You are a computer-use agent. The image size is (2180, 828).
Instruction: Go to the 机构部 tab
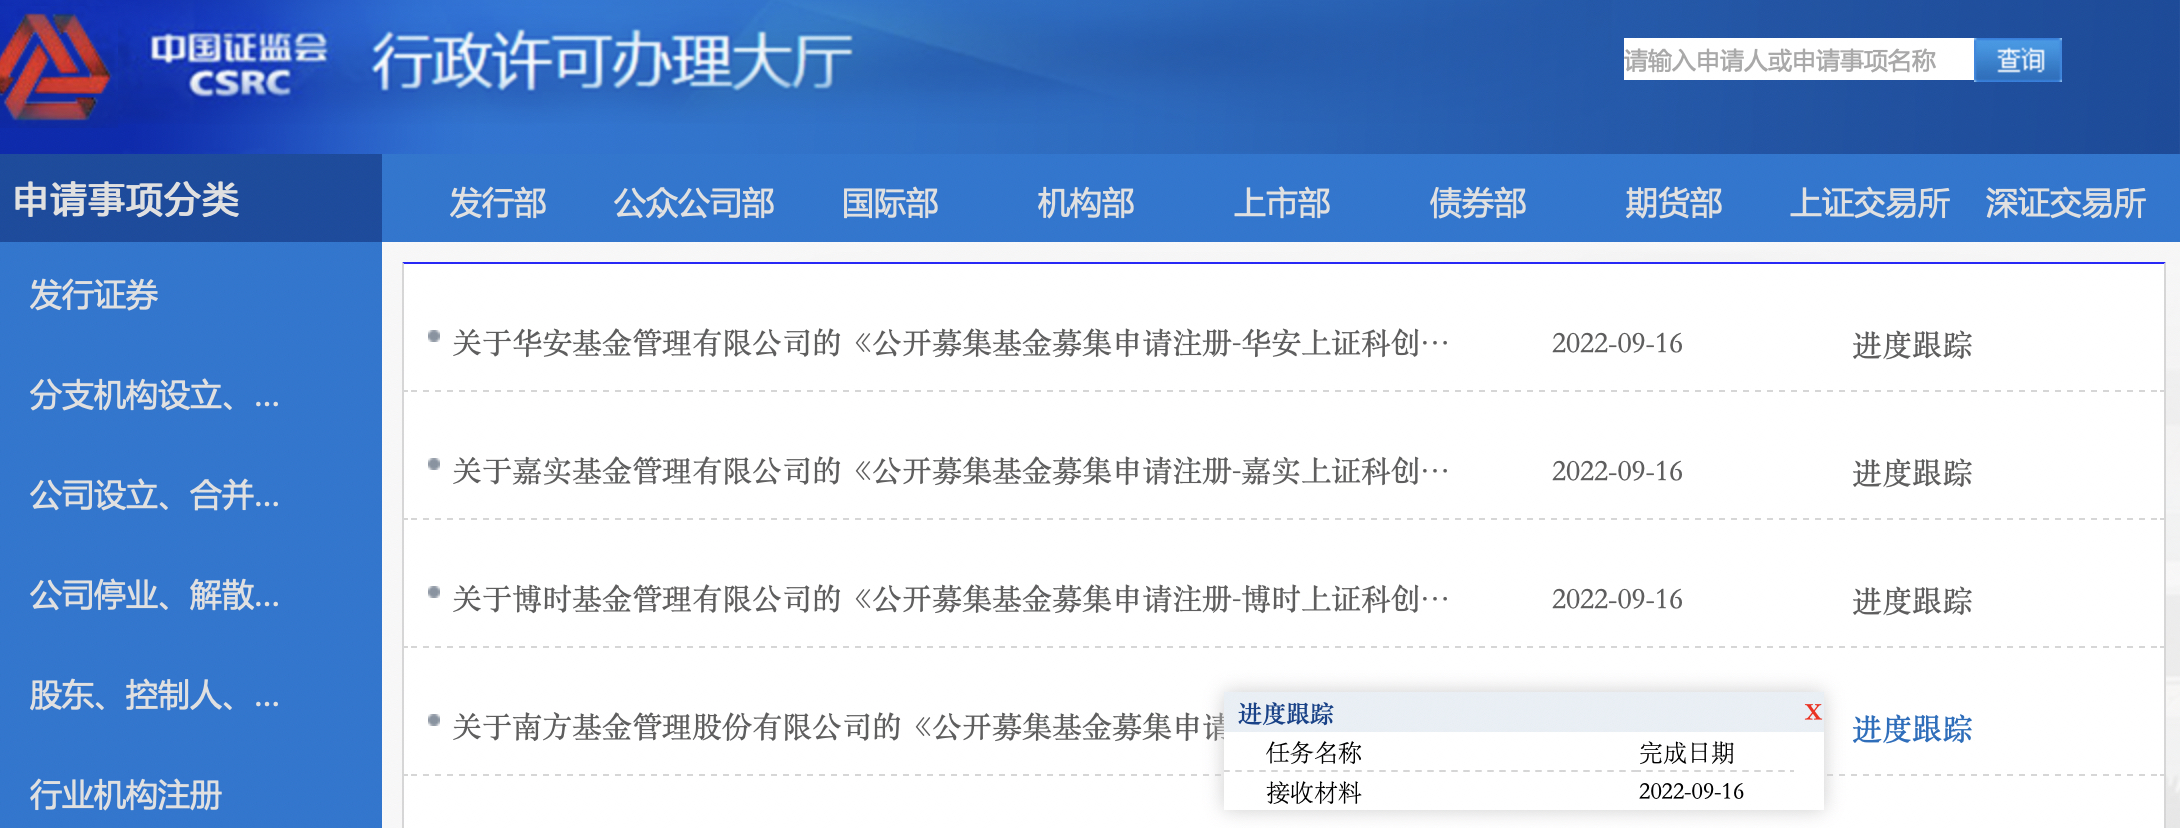1085,203
